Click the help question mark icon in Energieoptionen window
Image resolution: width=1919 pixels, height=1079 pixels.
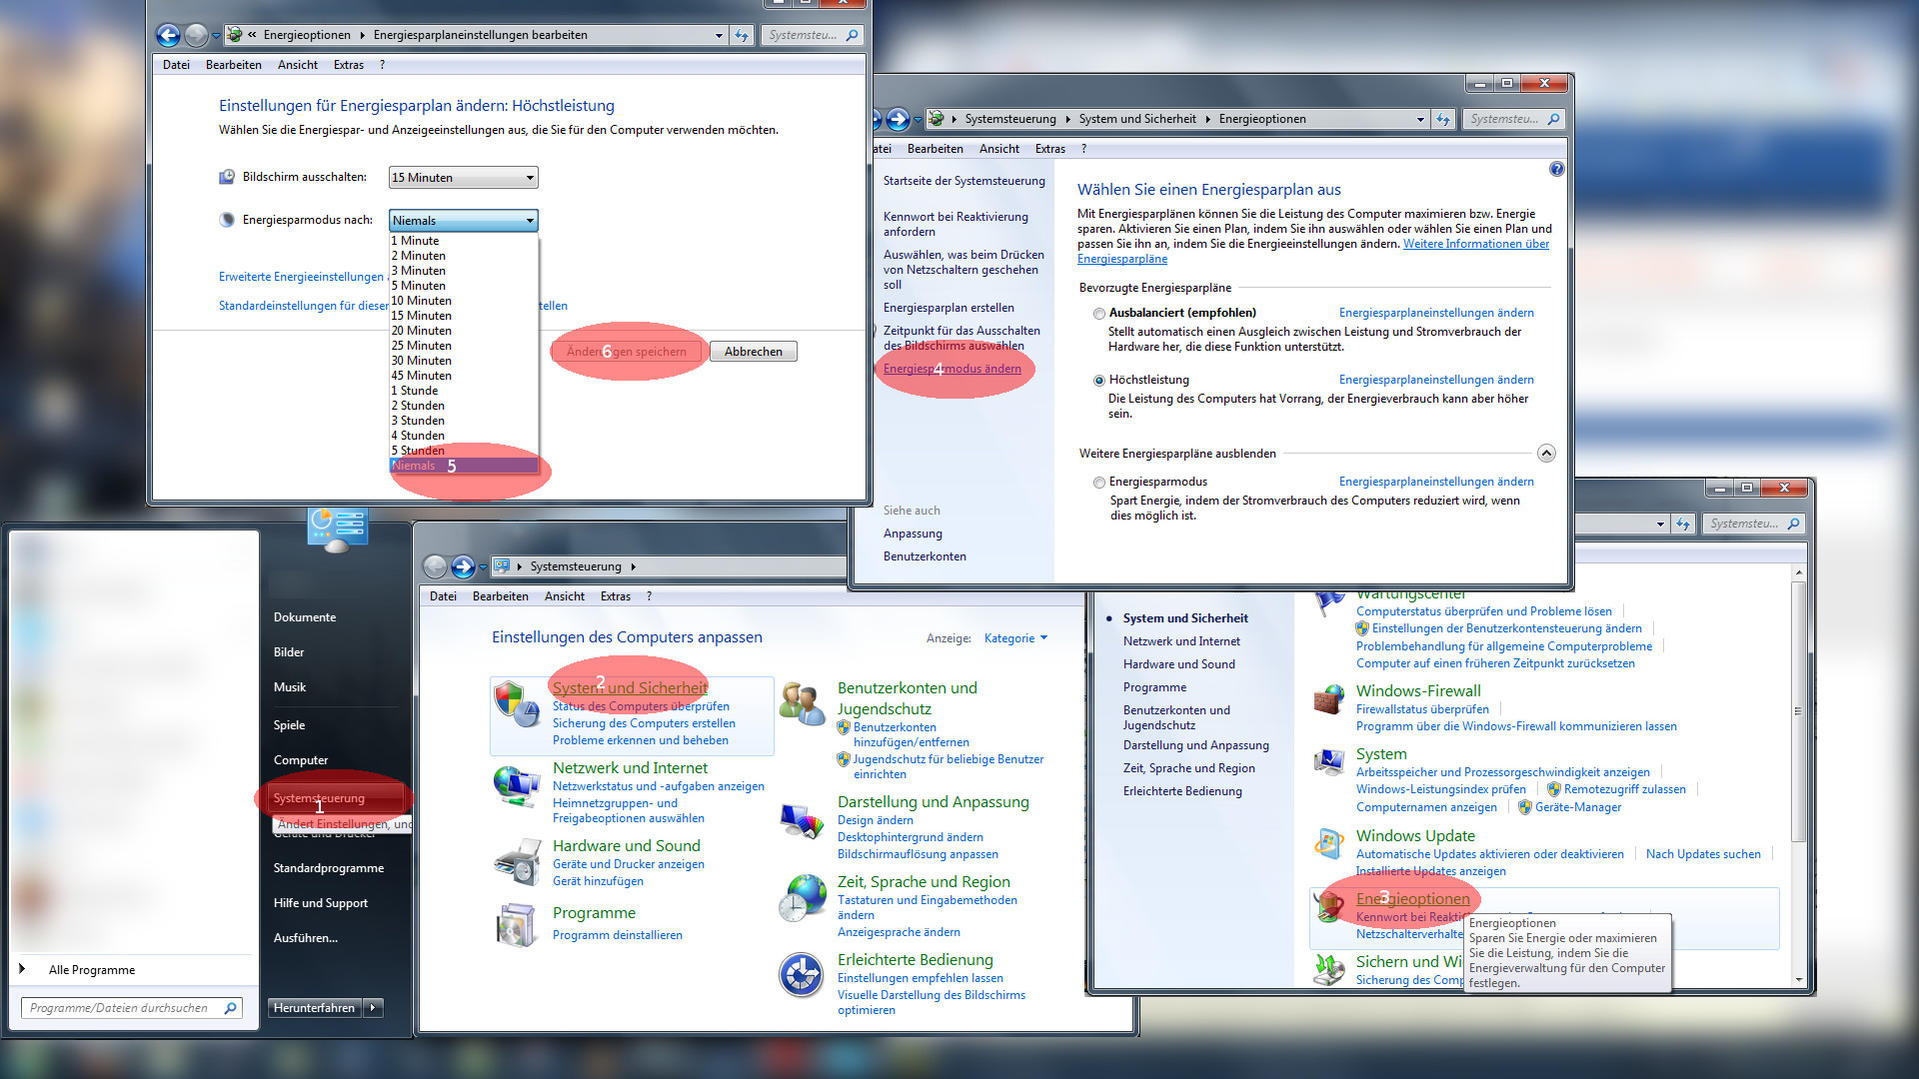pos(1556,169)
